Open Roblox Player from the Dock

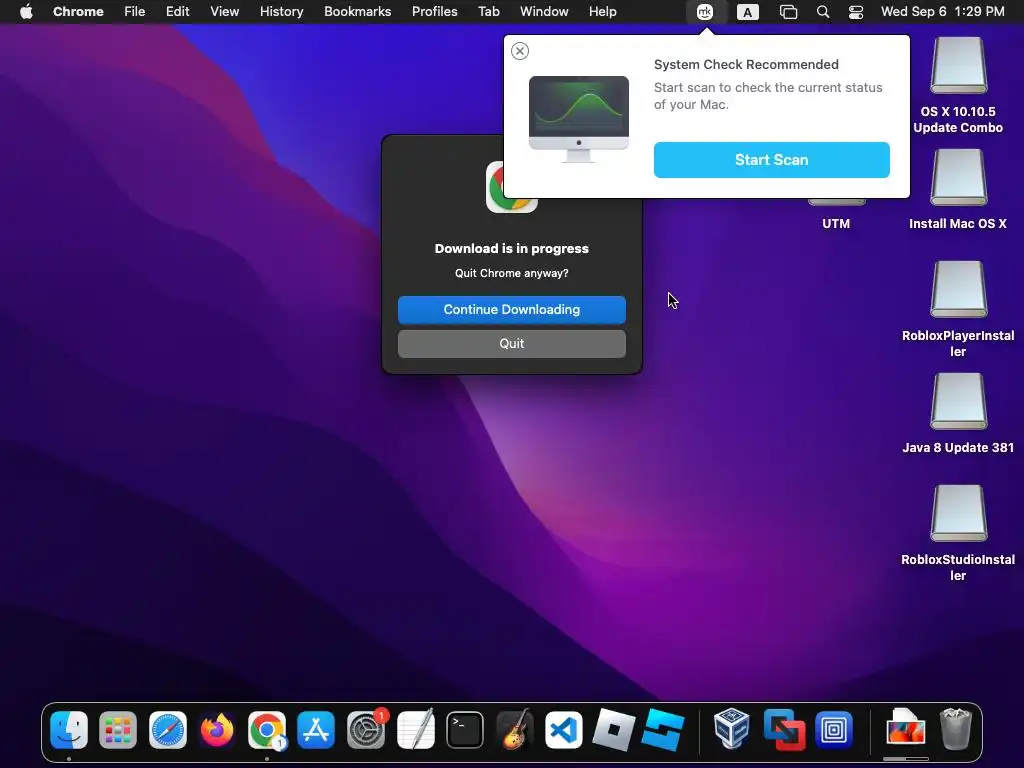pos(613,729)
